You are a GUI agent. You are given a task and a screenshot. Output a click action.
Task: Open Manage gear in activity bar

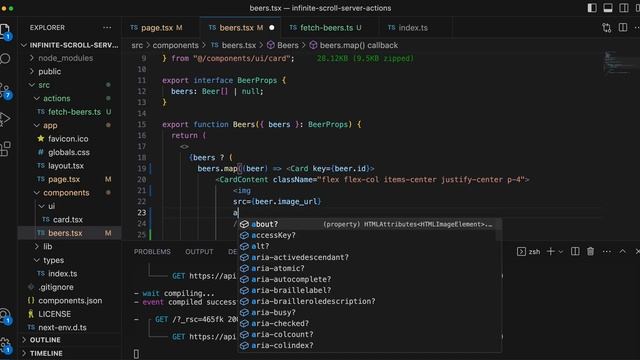pos(5,345)
